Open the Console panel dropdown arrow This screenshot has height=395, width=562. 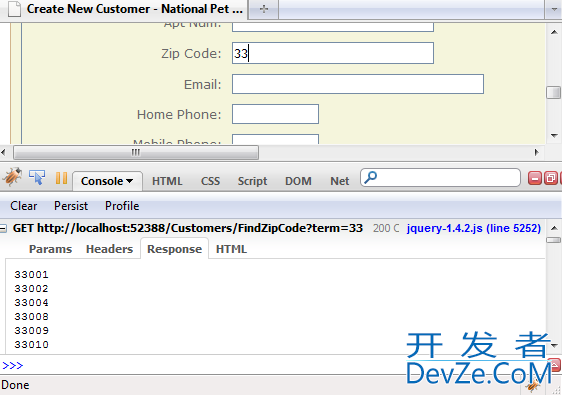(x=129, y=181)
